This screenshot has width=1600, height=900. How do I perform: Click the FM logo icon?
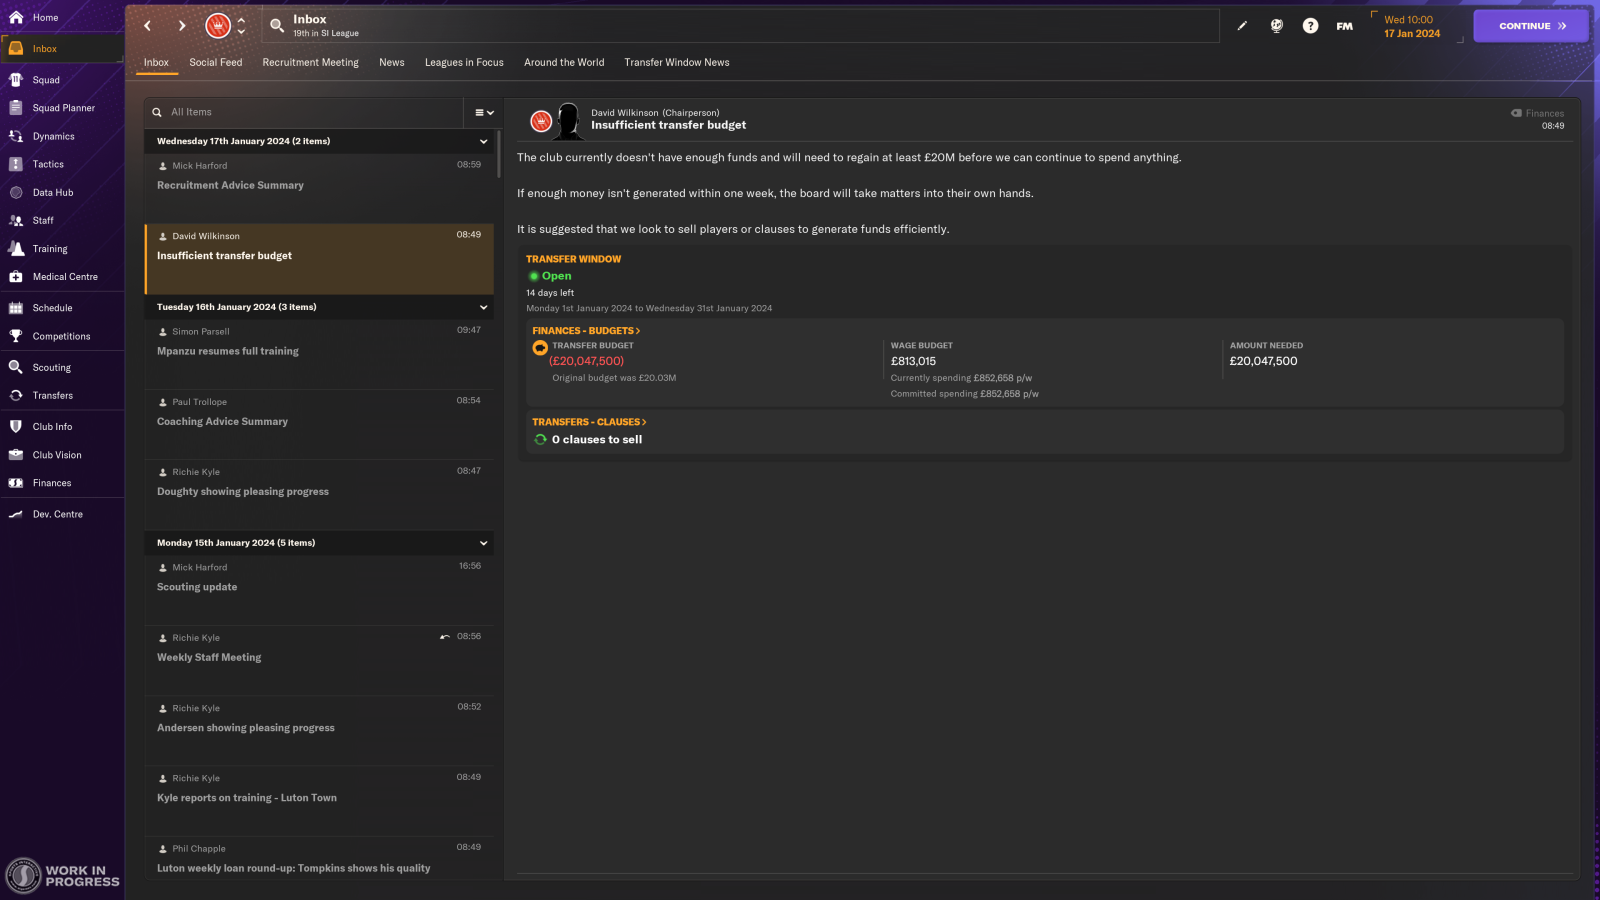1344,26
